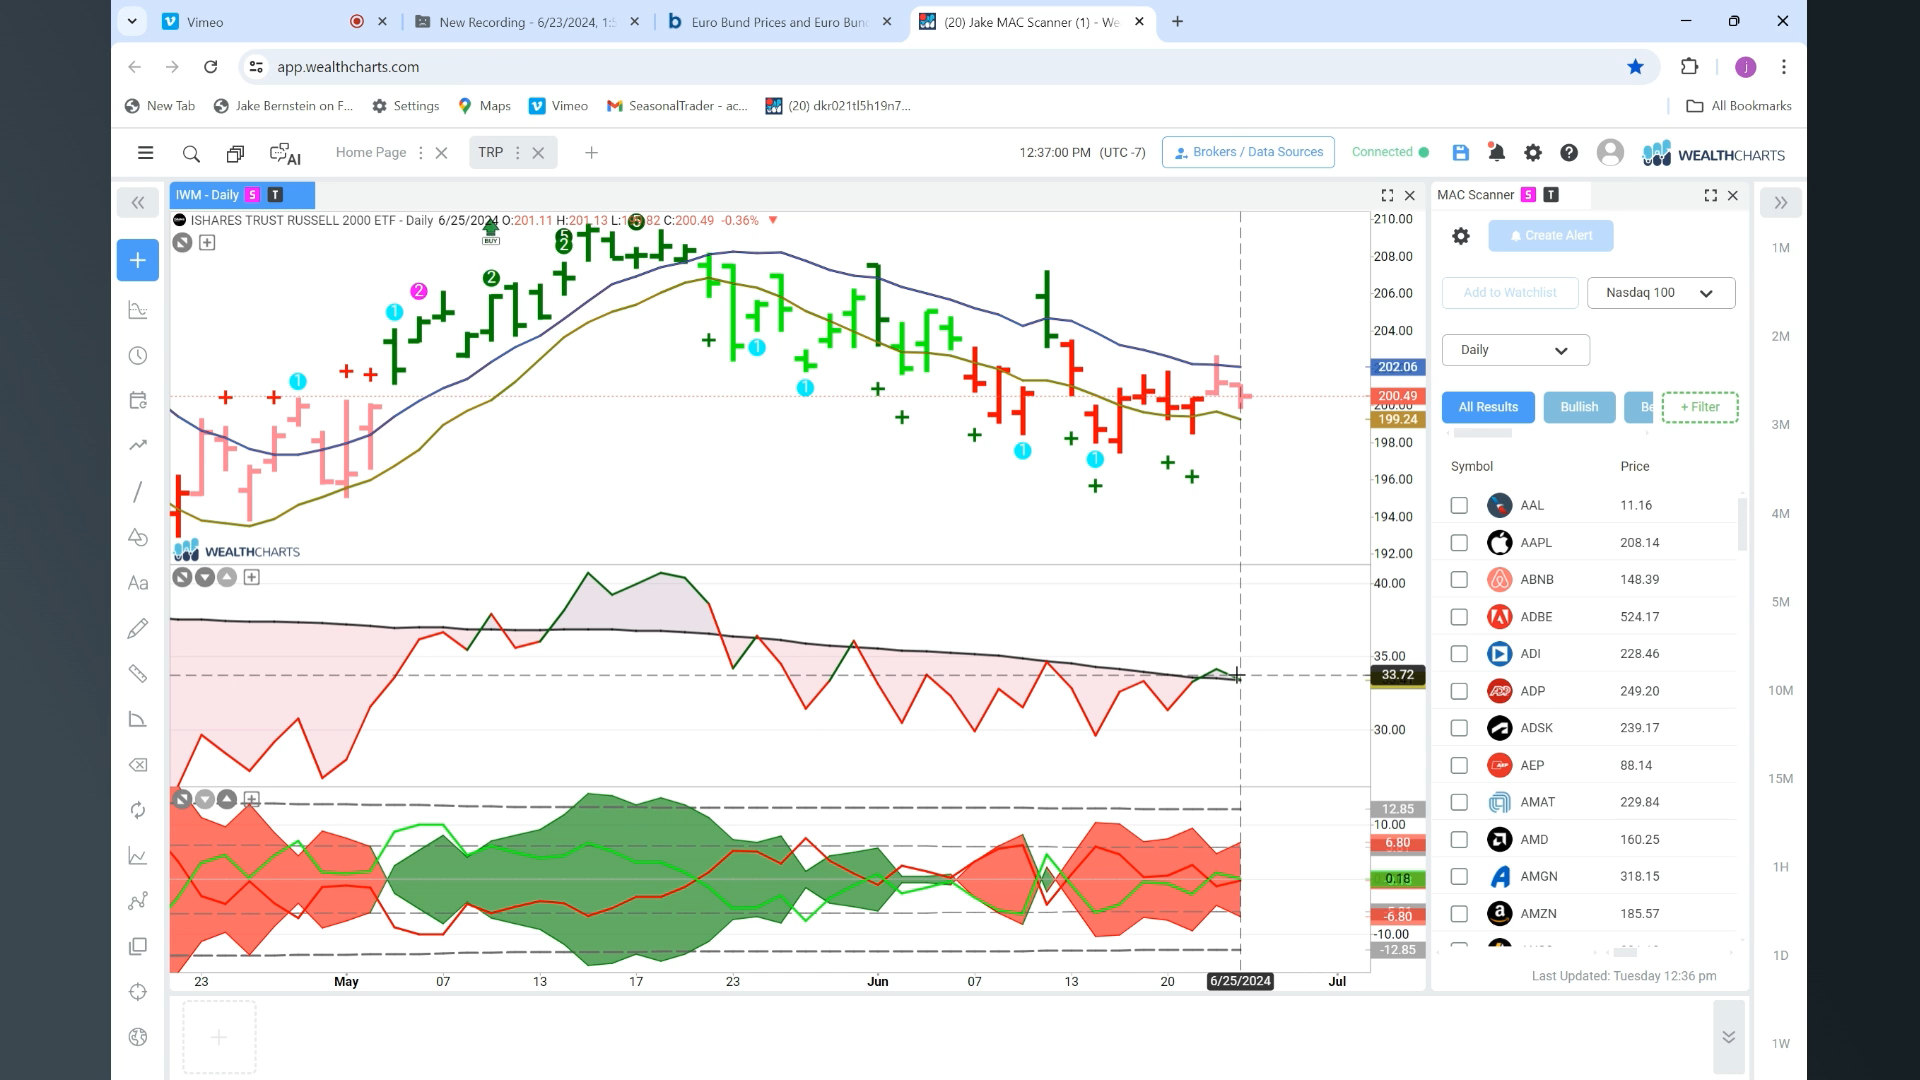The height and width of the screenshot is (1080, 1920).
Task: Click the + Filter button
Action: coord(1700,407)
